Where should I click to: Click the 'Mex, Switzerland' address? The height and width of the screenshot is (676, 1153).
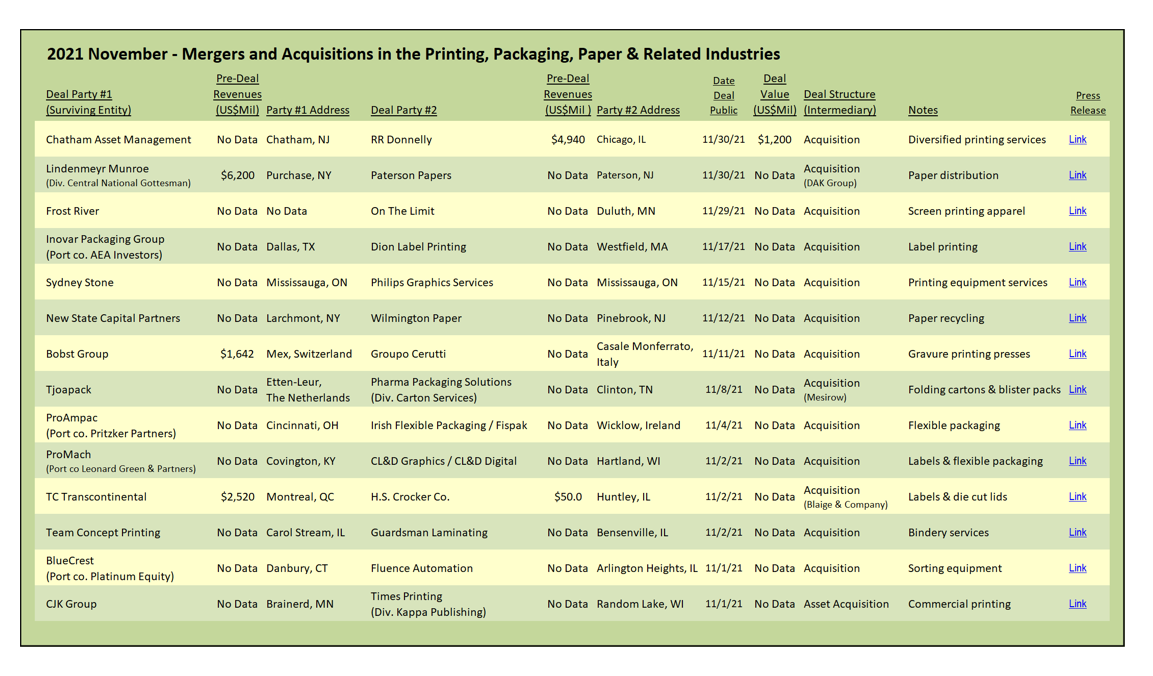pos(309,354)
